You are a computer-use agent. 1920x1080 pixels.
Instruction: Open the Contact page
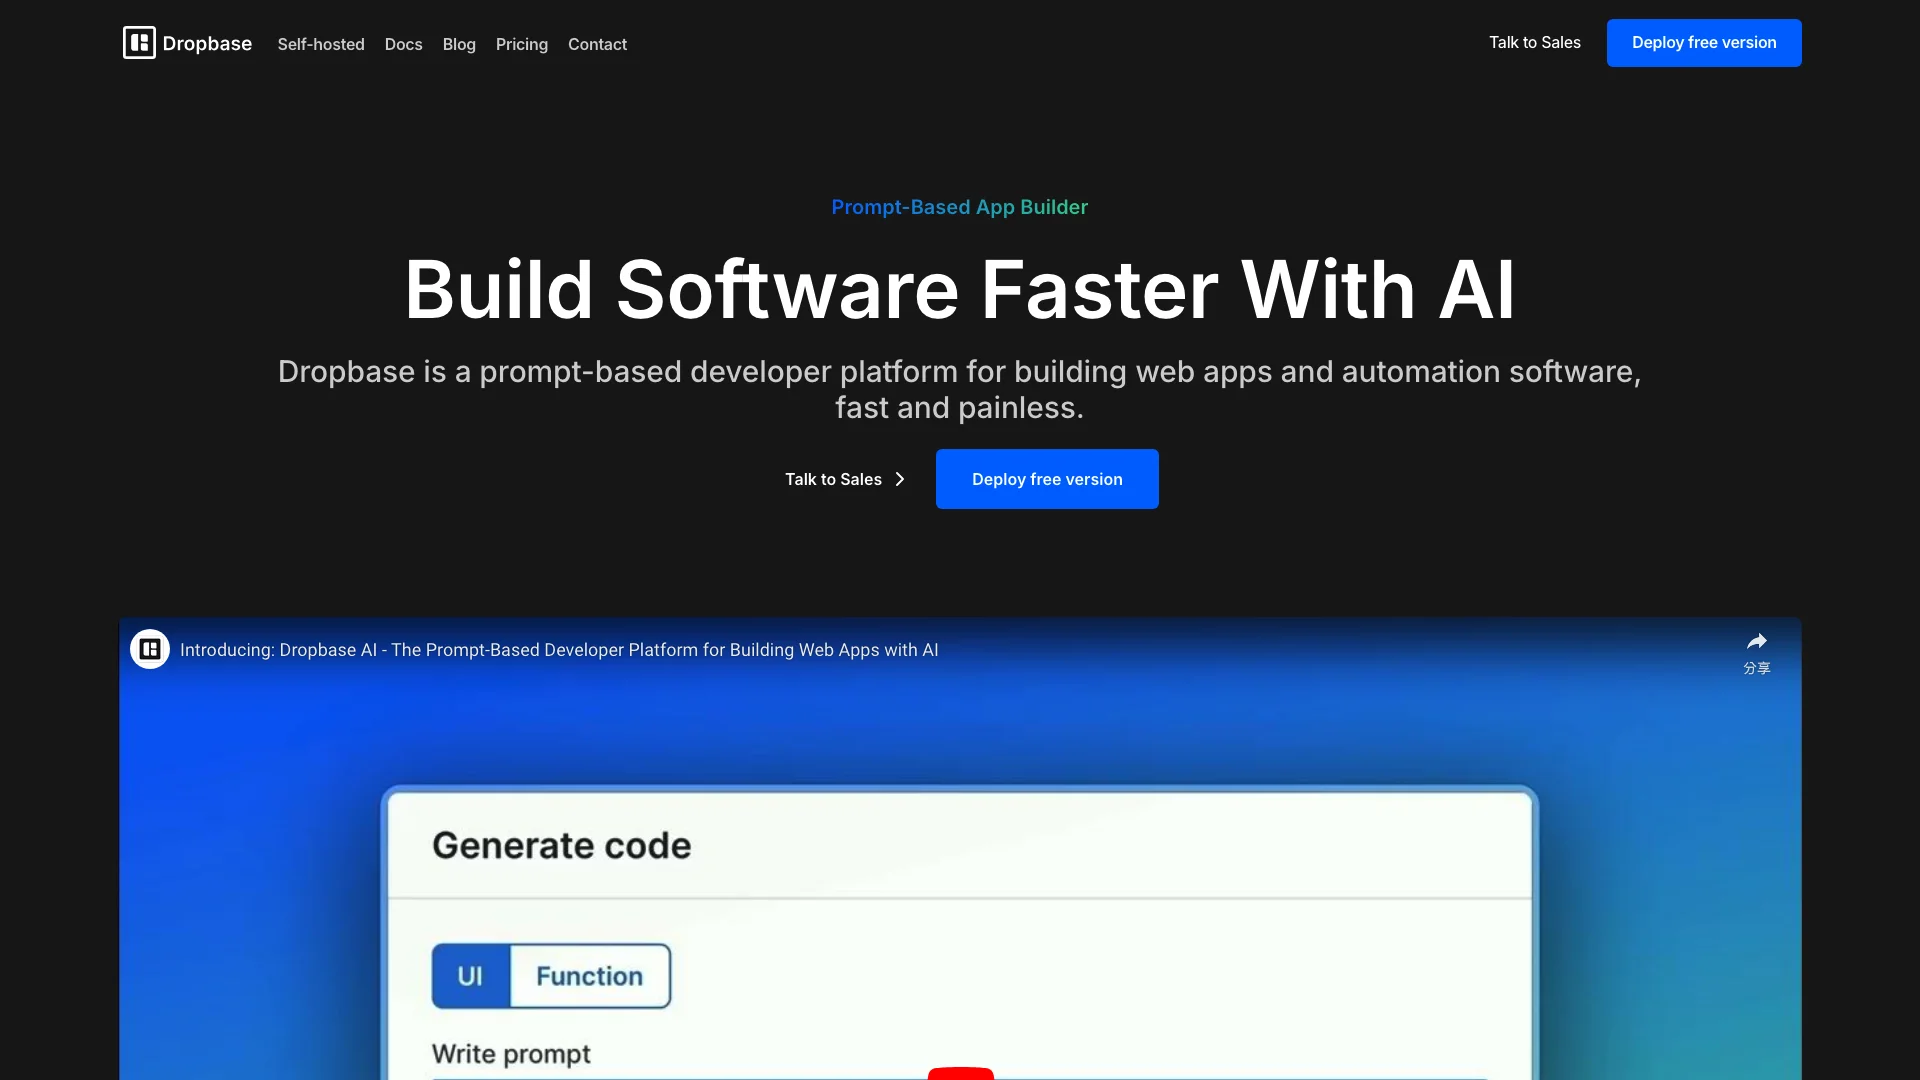(597, 44)
